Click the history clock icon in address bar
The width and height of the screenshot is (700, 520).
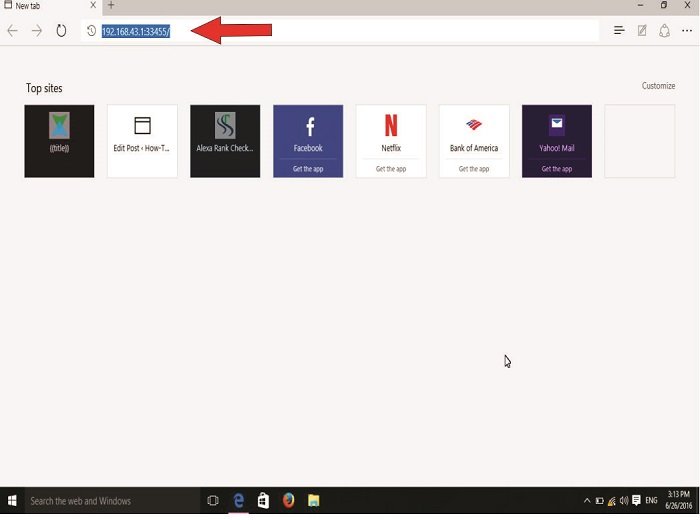(91, 31)
